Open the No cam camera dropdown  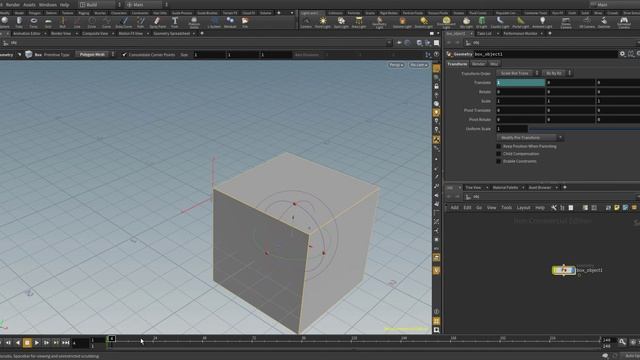tap(418, 65)
